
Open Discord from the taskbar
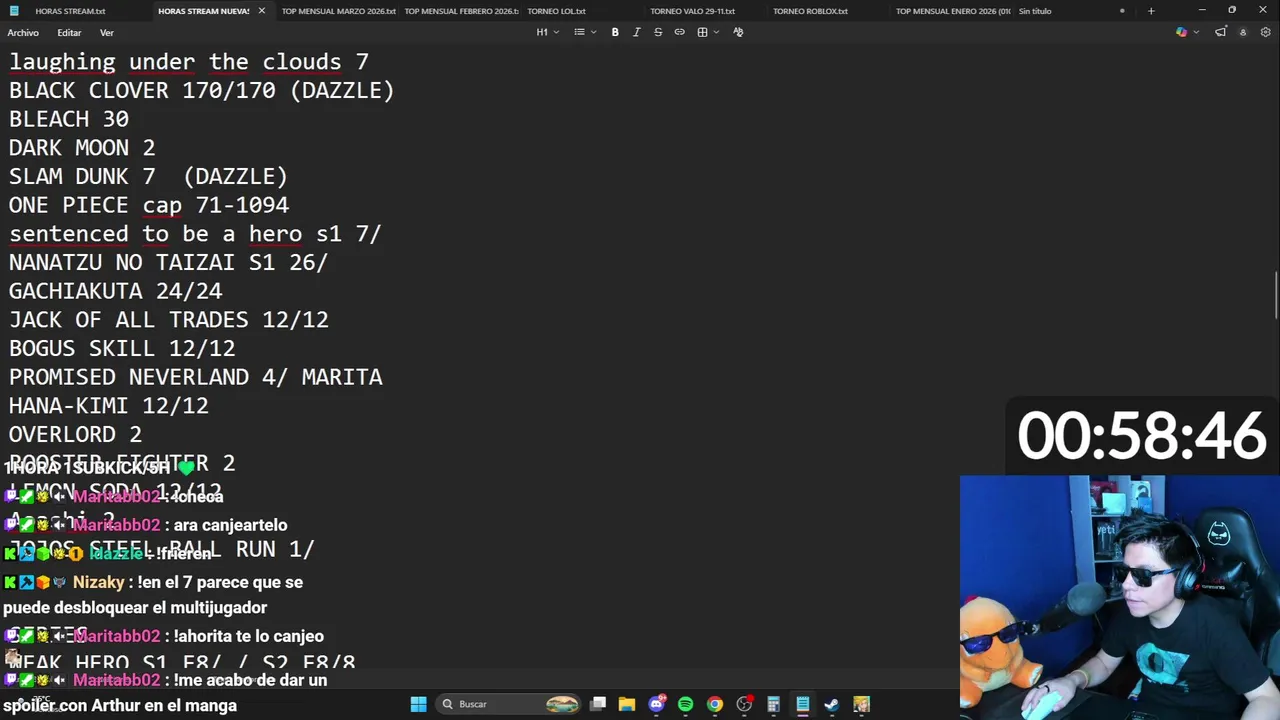[x=657, y=704]
